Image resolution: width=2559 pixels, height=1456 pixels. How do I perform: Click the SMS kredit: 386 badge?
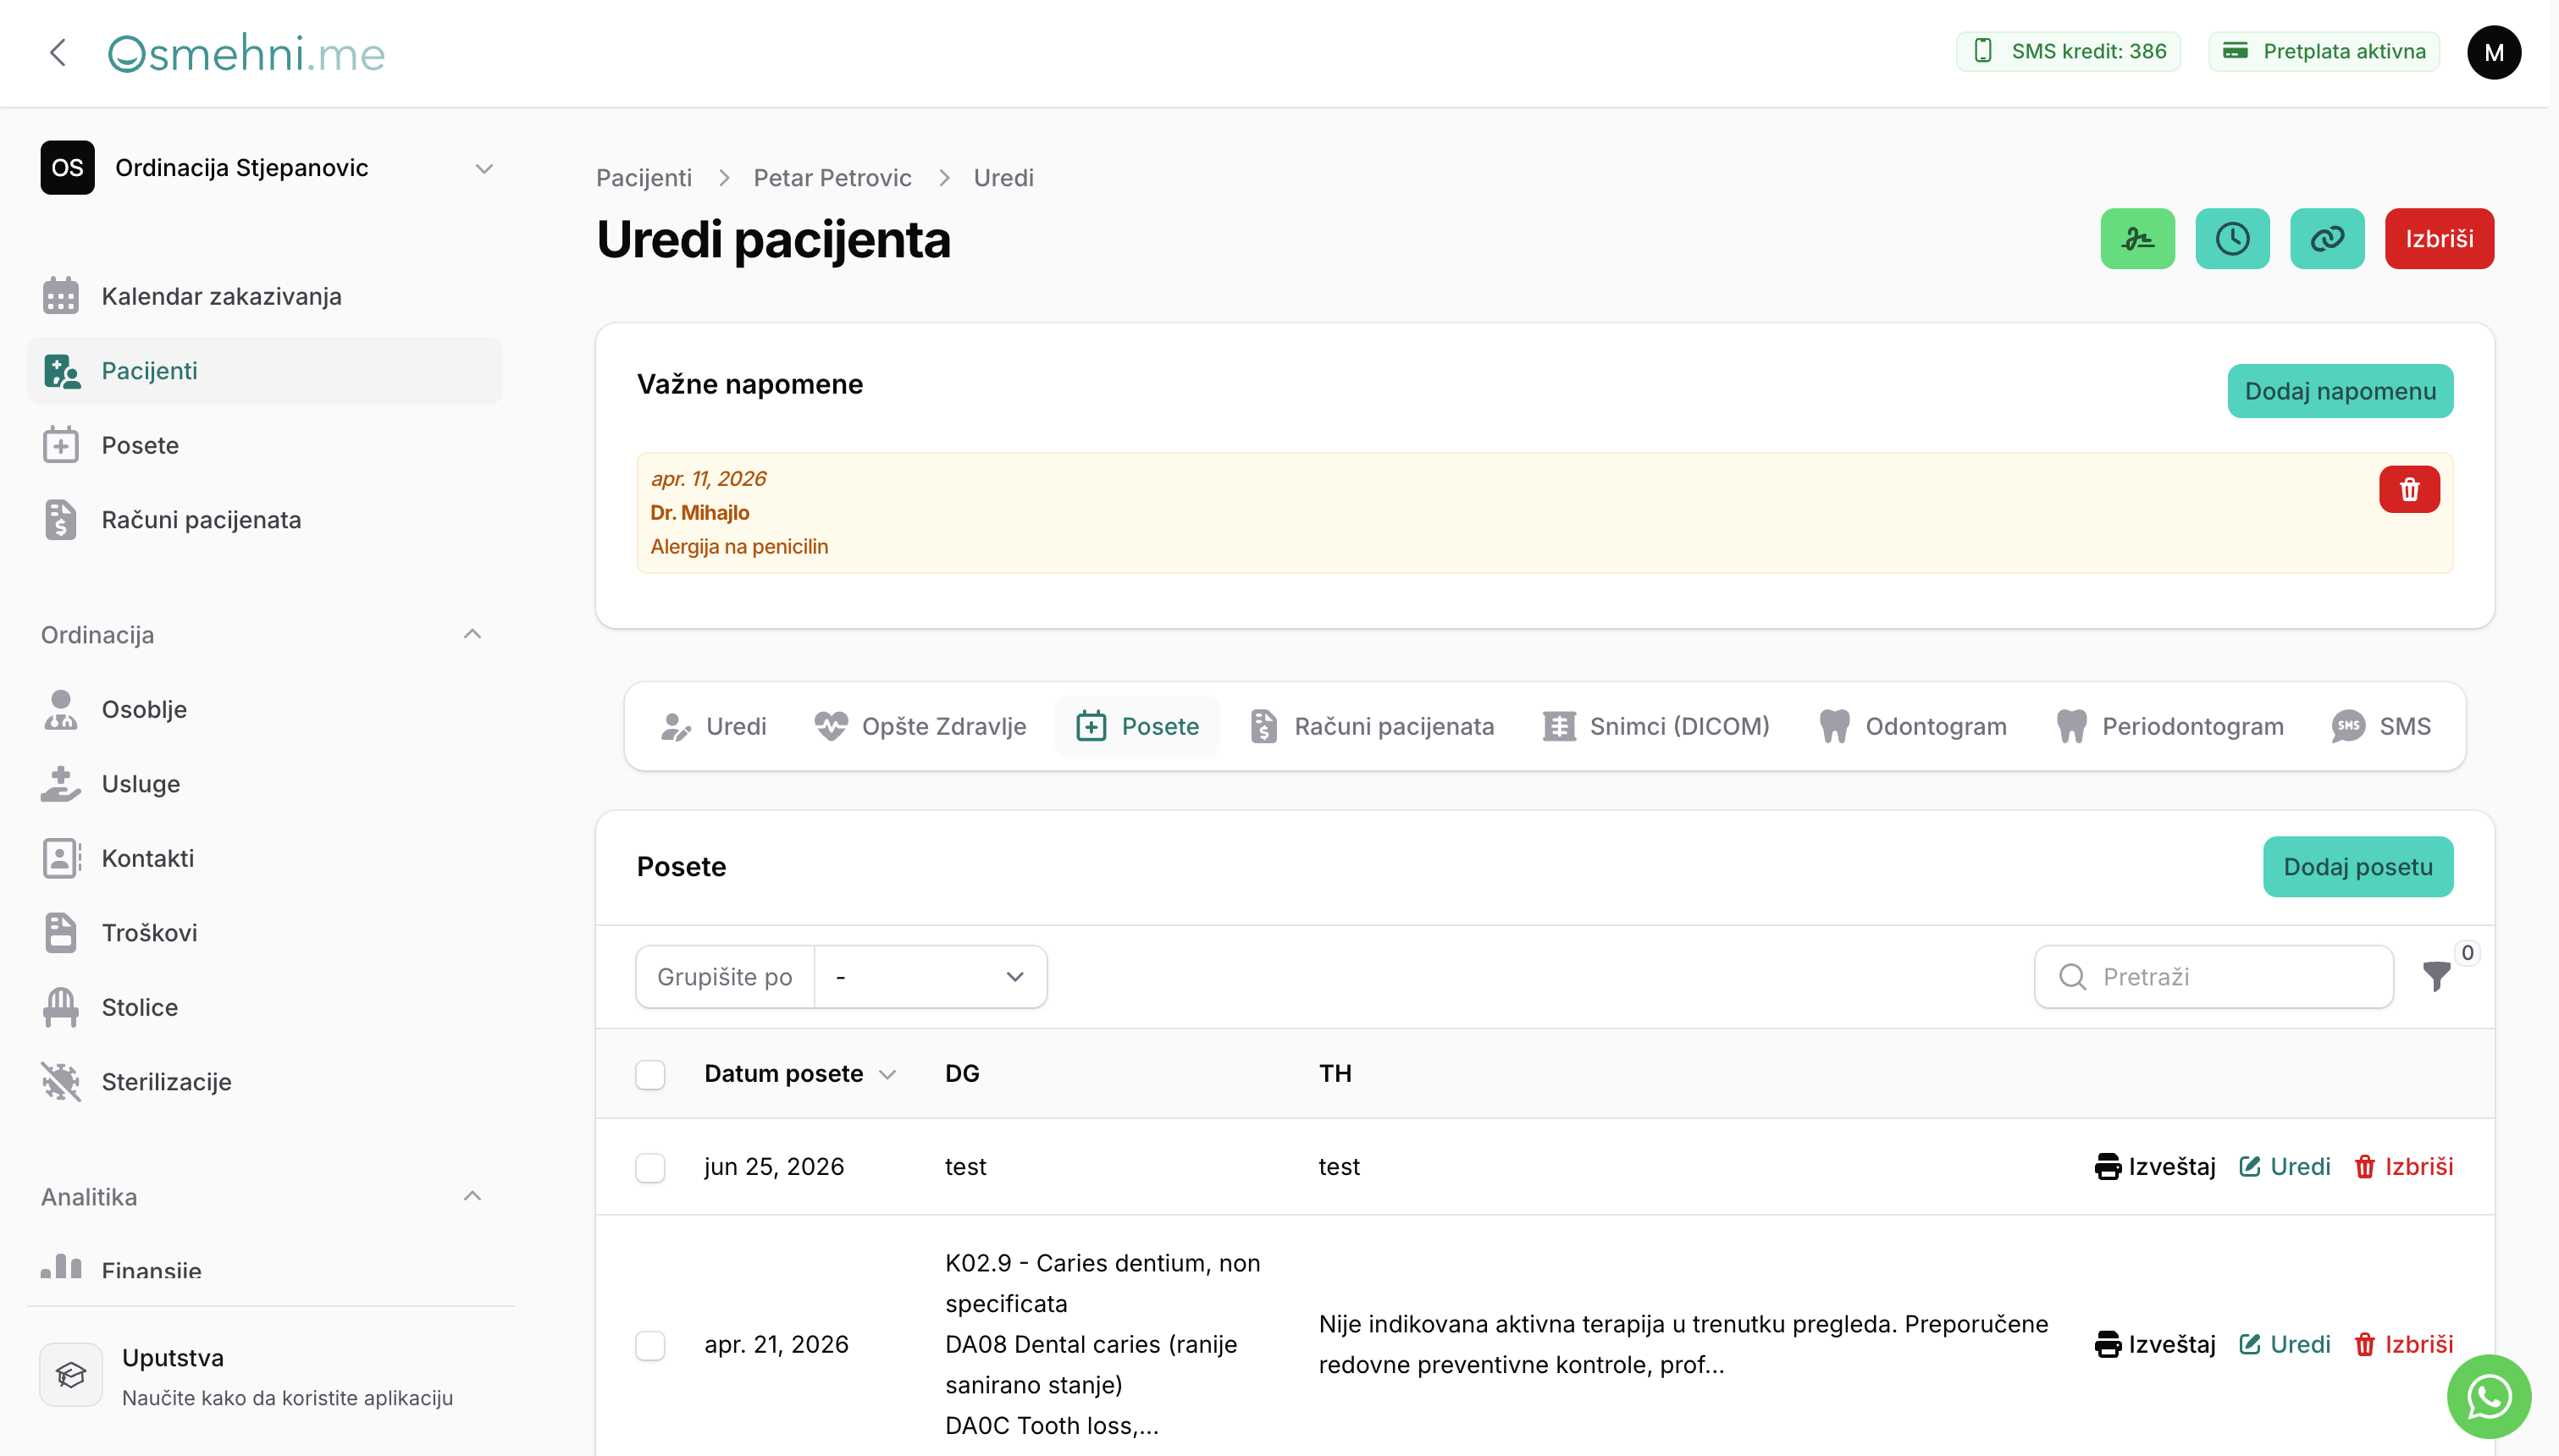(2068, 51)
